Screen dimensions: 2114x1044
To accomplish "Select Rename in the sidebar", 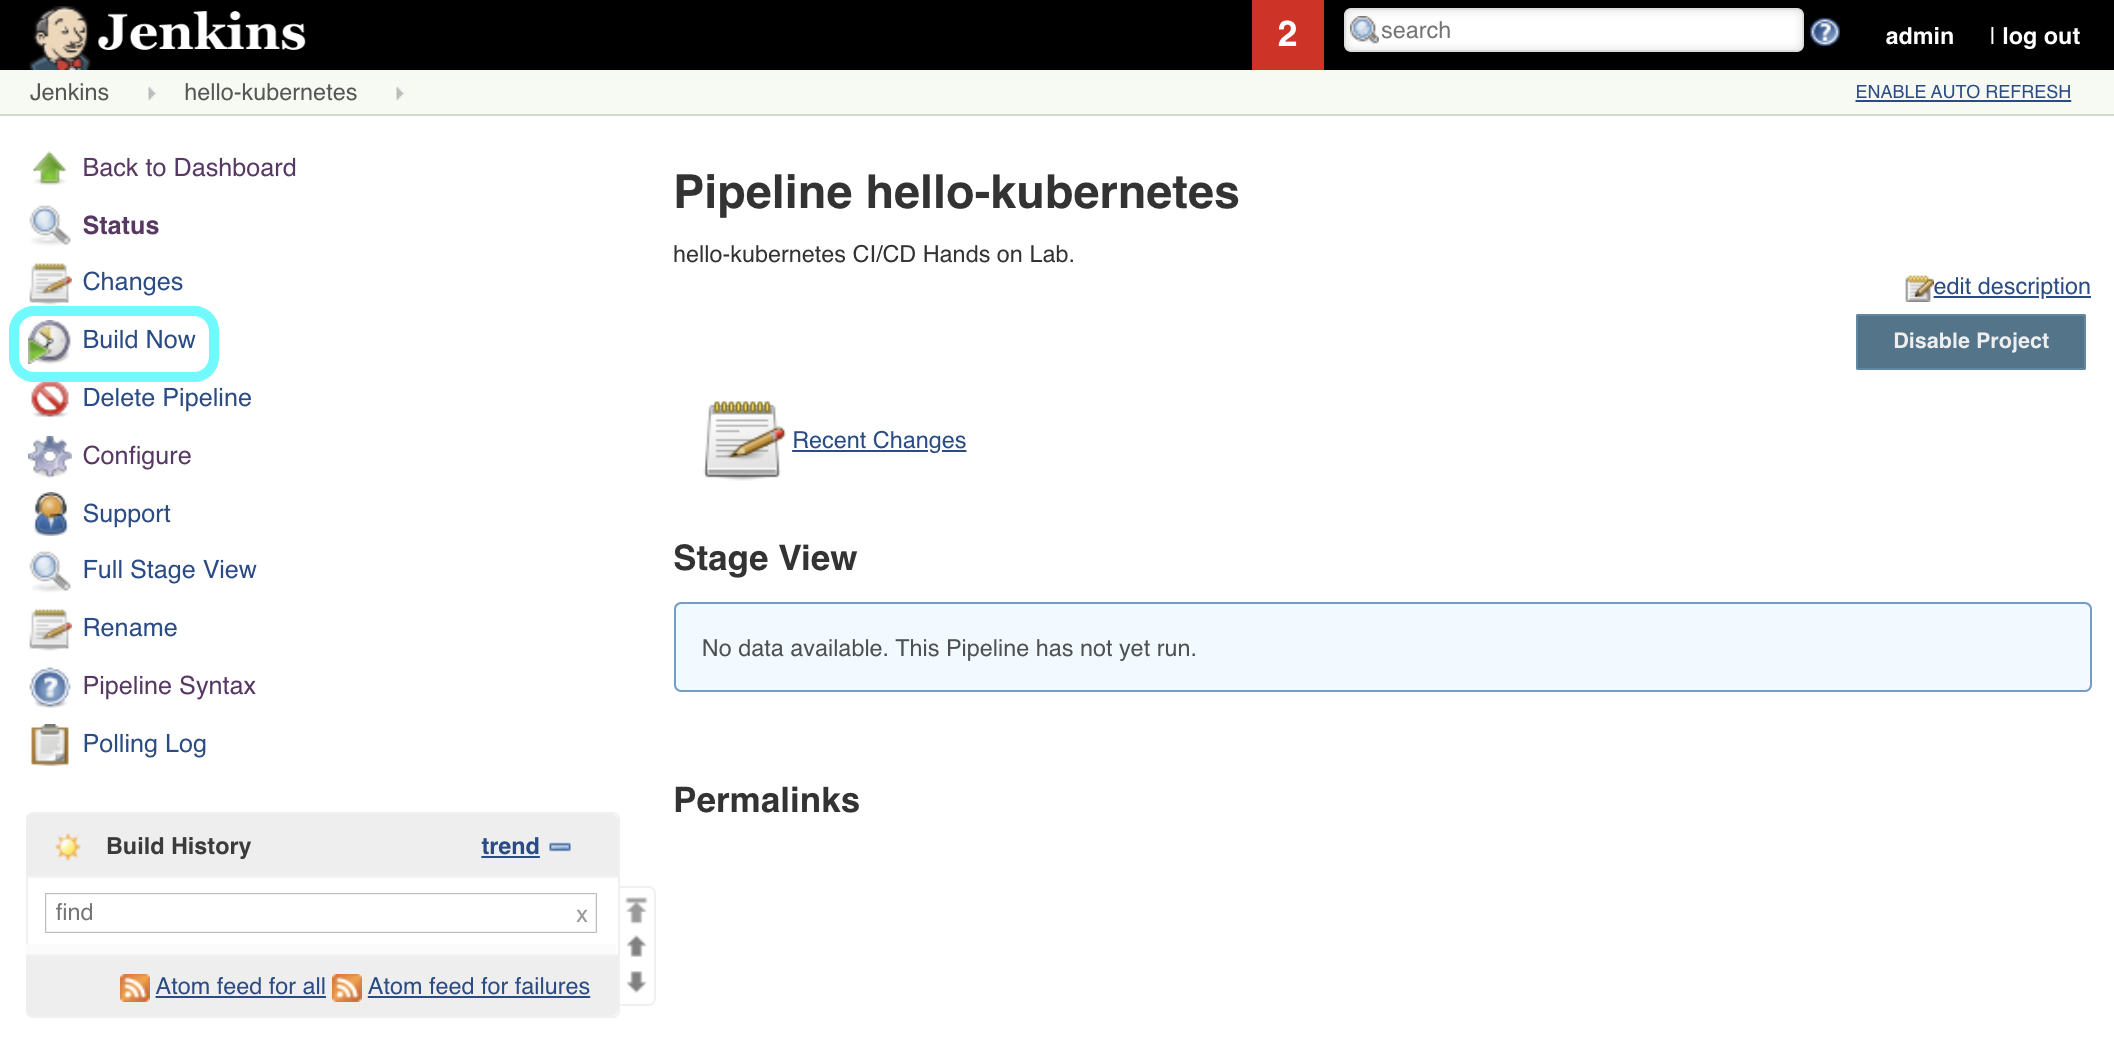I will (x=130, y=628).
